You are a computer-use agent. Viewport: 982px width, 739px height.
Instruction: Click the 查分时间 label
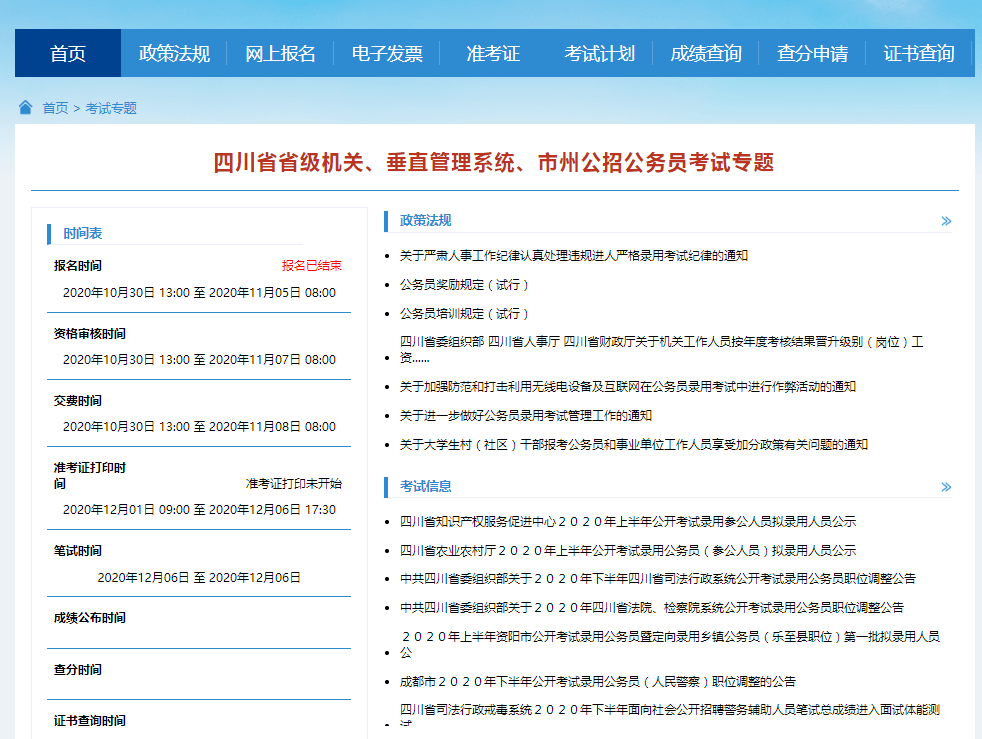coord(78,669)
